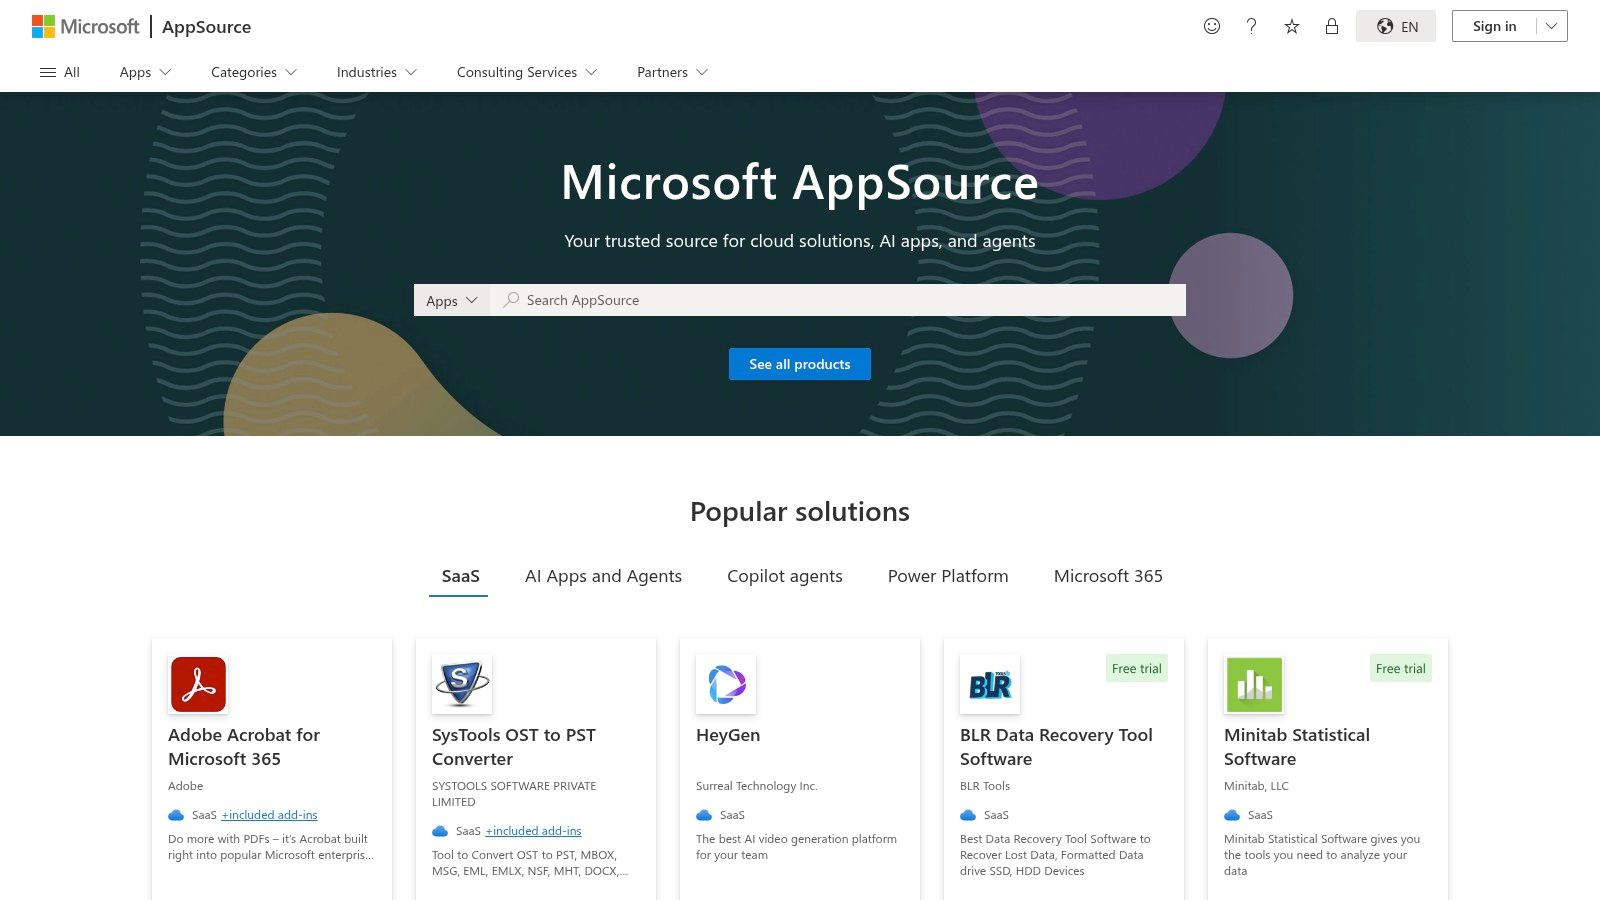Click the HeyGen app logo
Image resolution: width=1600 pixels, height=900 pixels.
click(x=726, y=684)
